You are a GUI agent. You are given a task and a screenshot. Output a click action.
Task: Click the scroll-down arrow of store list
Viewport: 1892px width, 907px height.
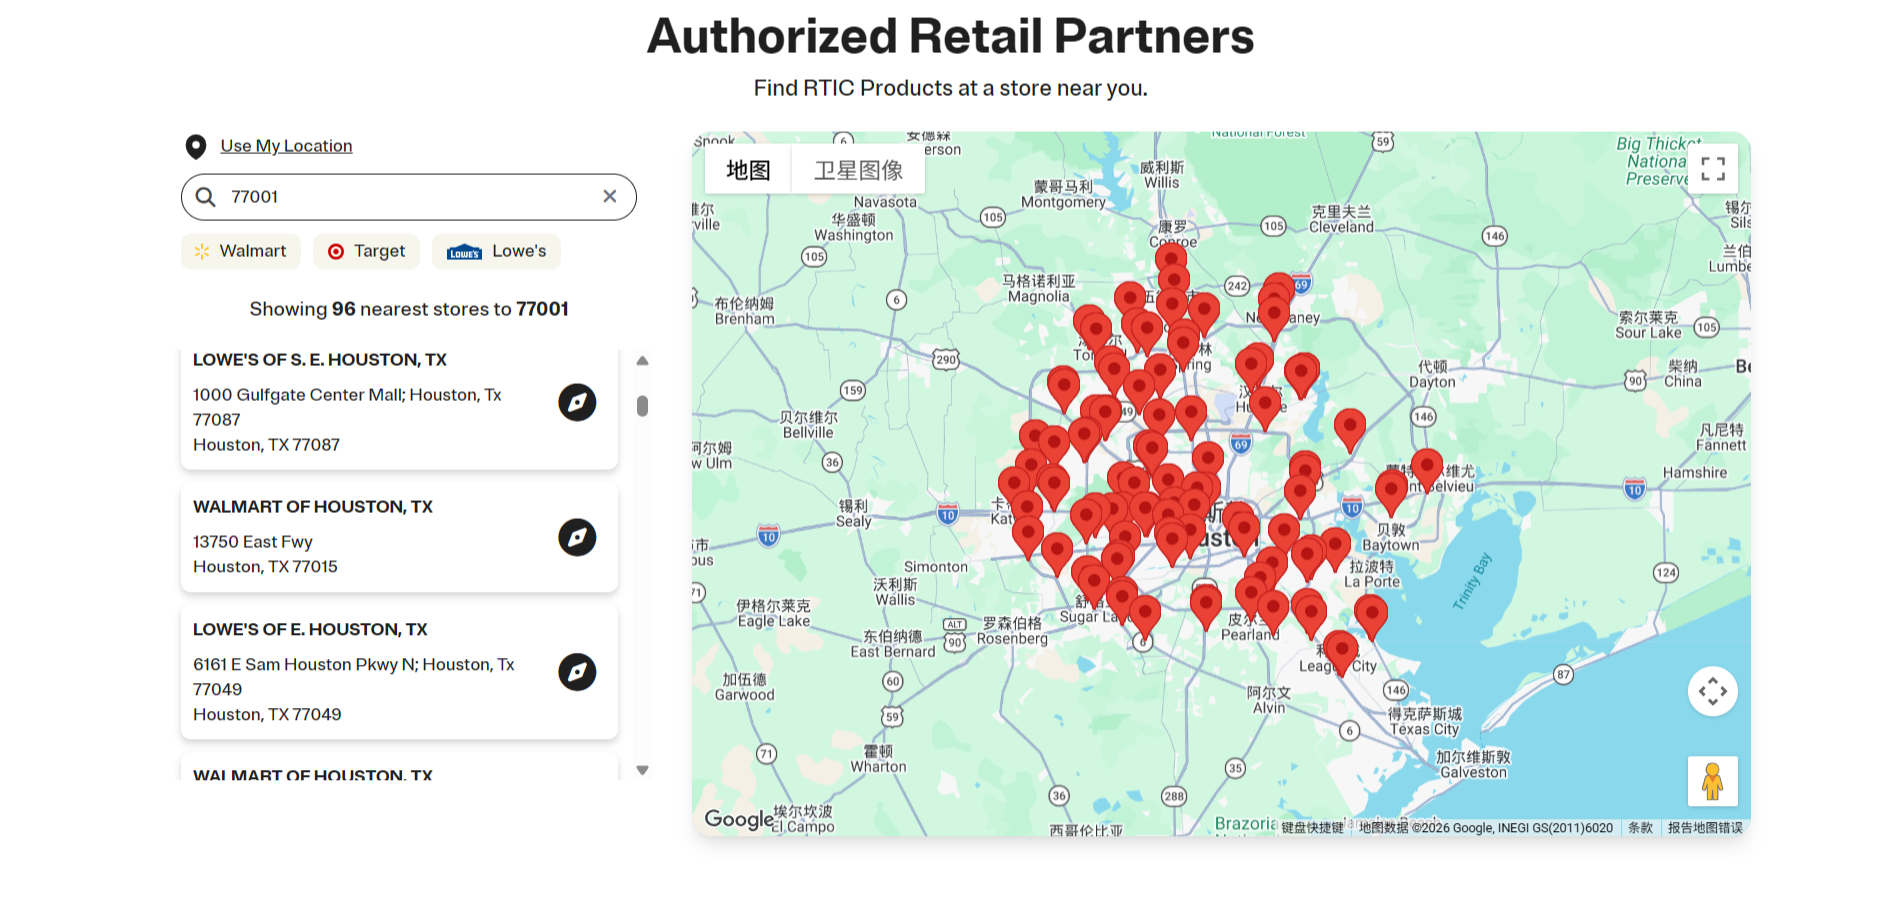pyautogui.click(x=643, y=770)
